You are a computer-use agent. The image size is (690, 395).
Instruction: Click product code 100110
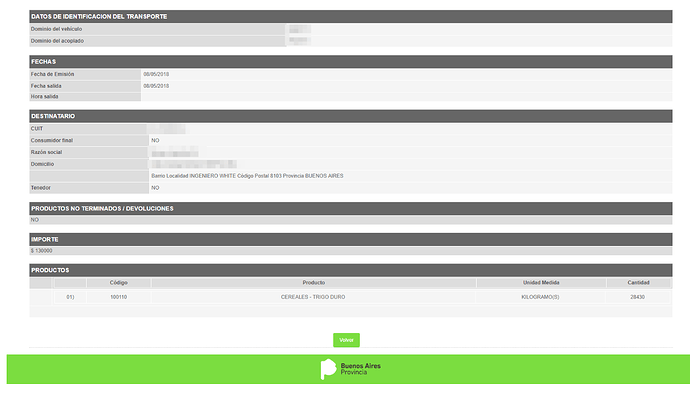point(118,297)
